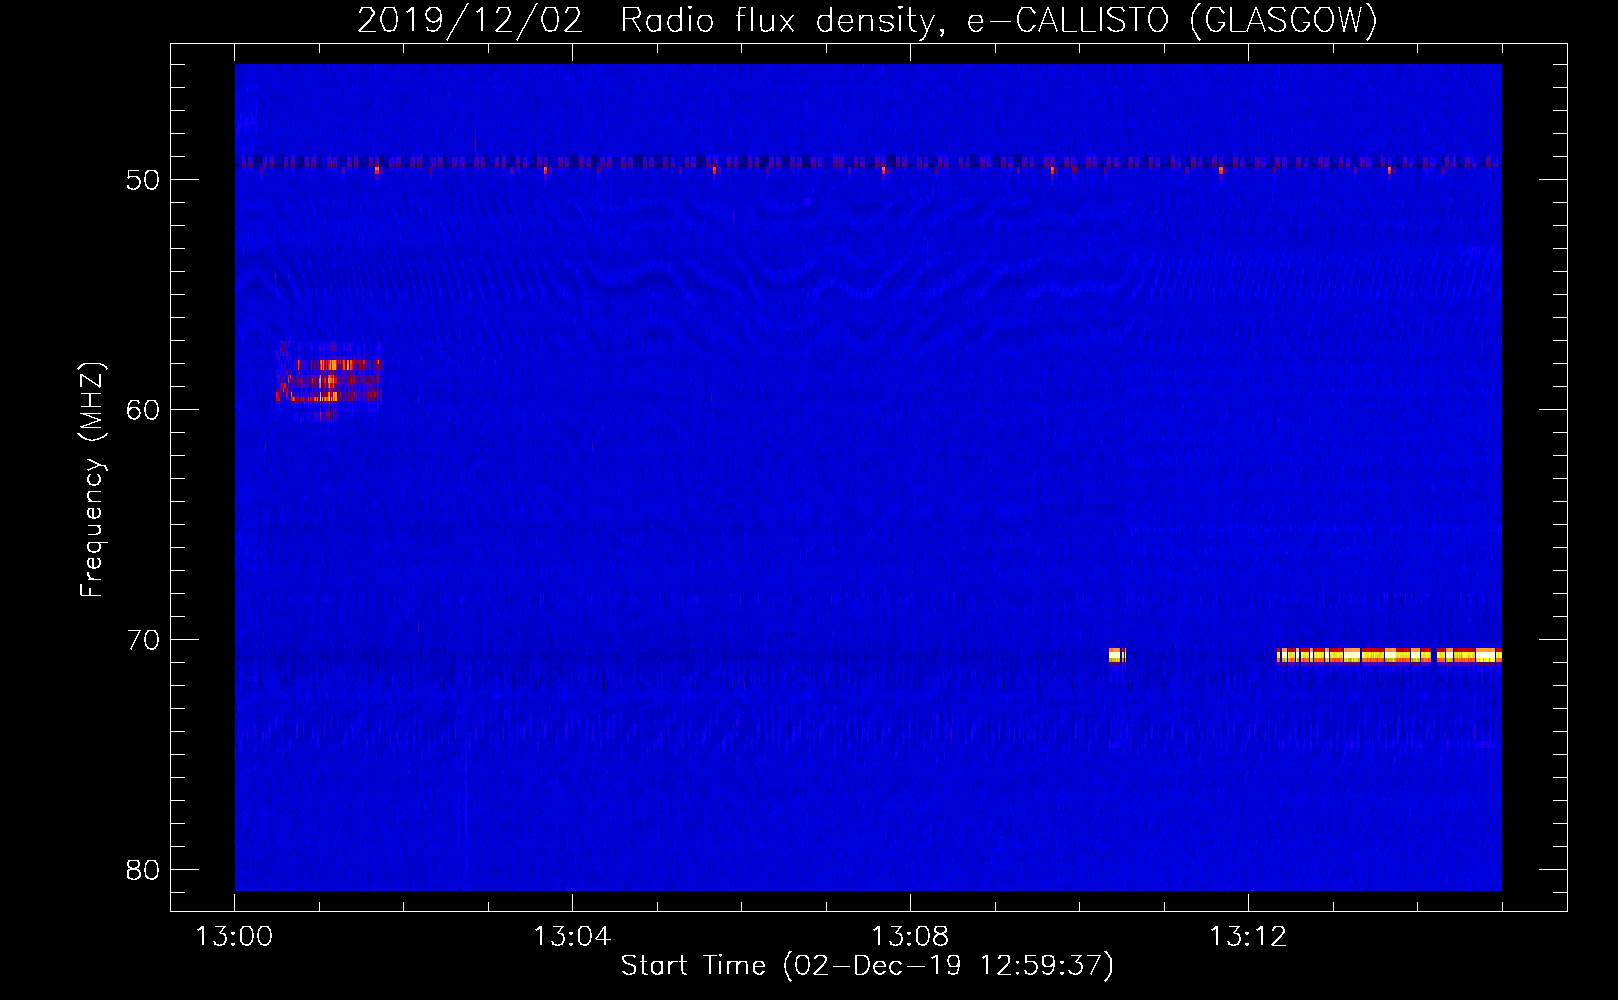1618x1000 pixels.
Task: Click the '80' frequency tick label
Action: tap(143, 870)
